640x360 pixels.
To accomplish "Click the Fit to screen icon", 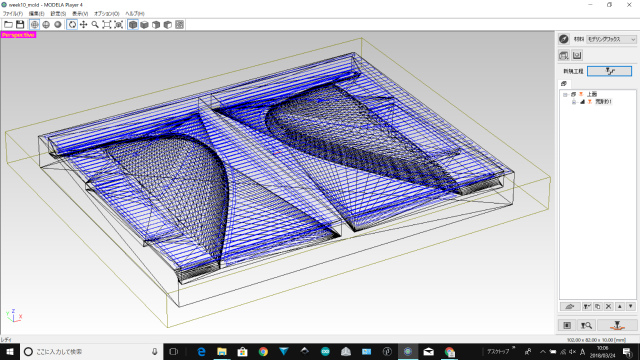I will tap(107, 24).
